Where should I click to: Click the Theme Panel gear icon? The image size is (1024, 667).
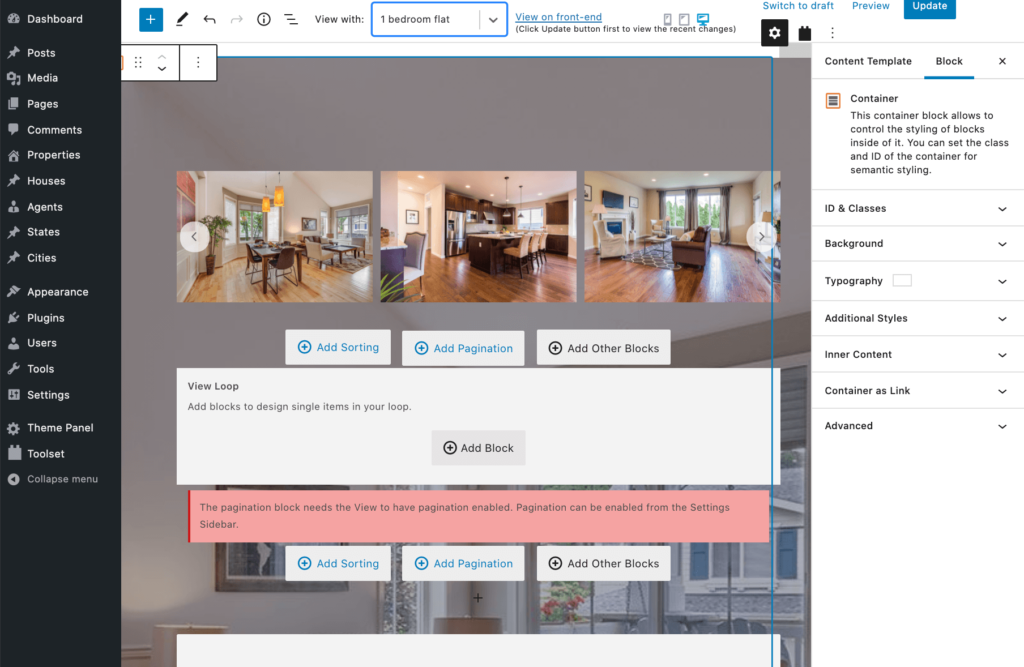point(14,428)
